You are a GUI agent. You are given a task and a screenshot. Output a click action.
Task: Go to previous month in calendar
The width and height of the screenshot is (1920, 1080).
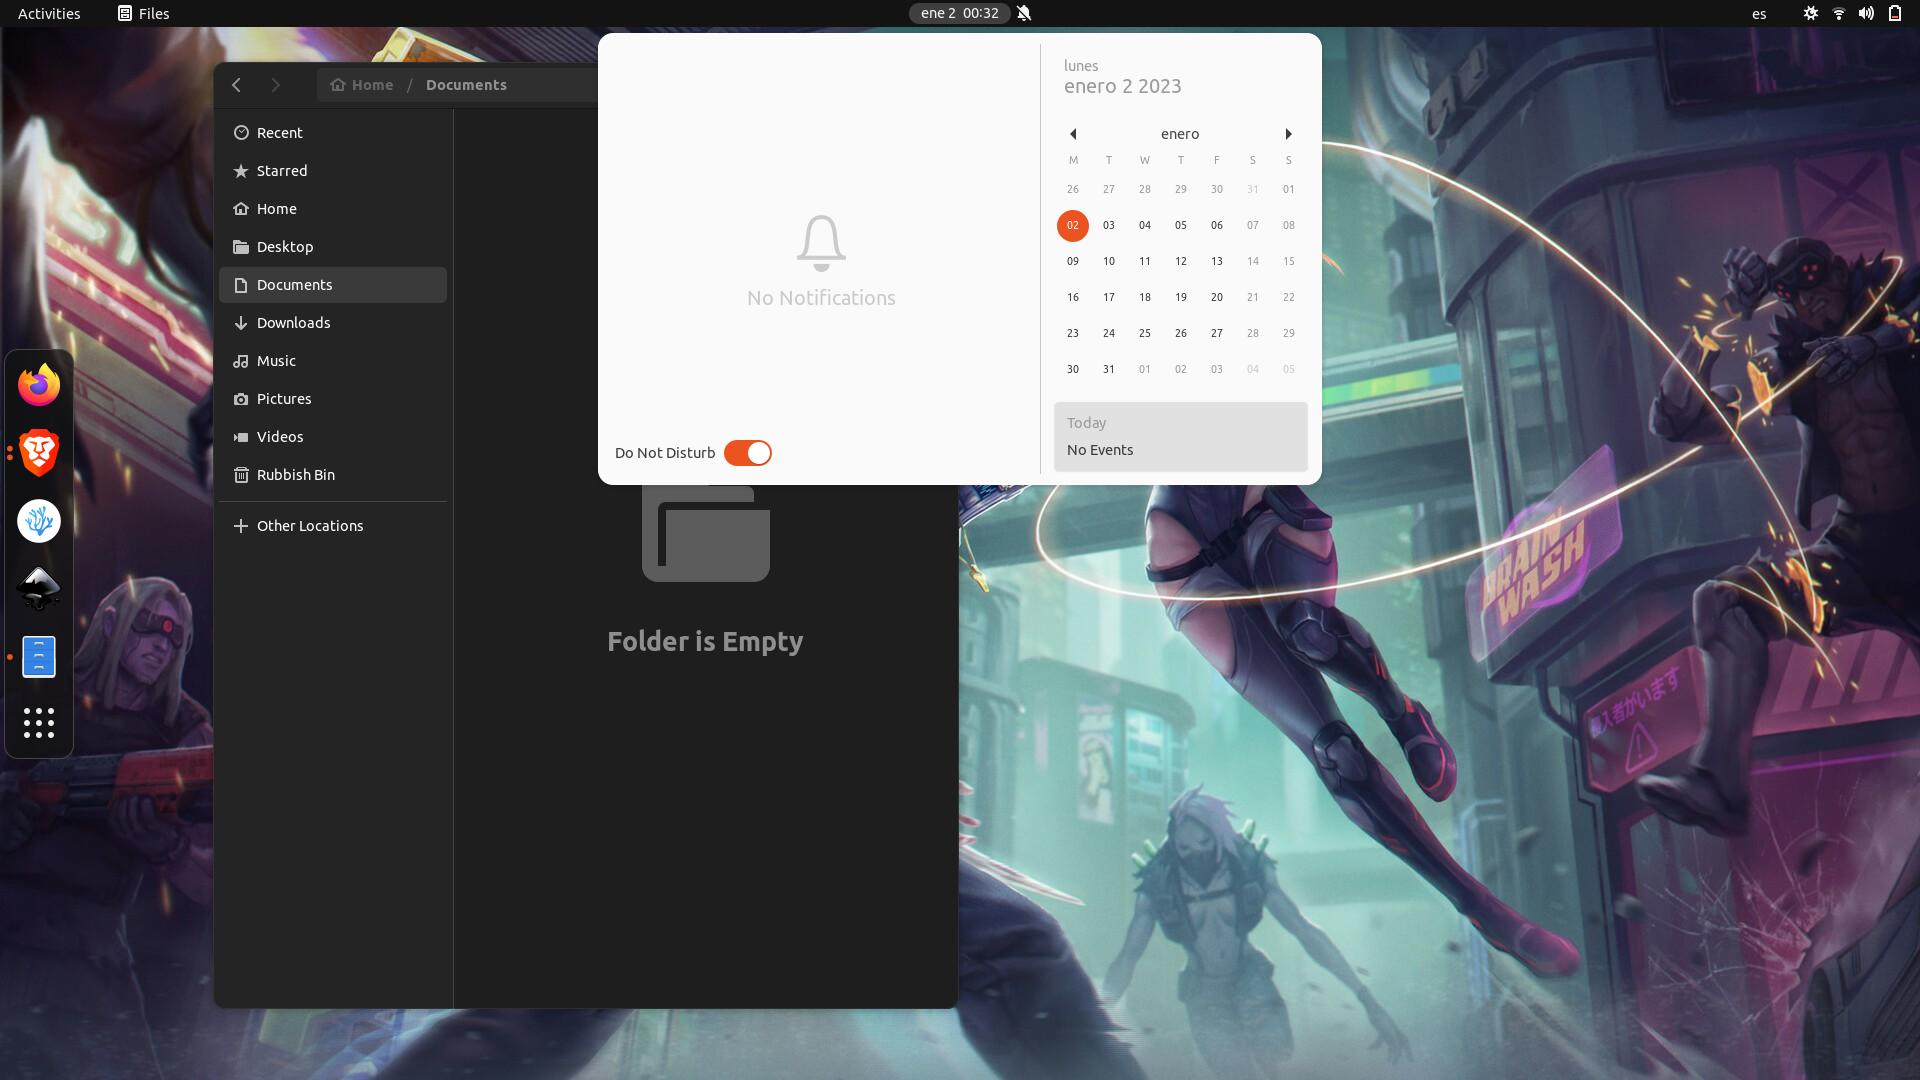[1073, 134]
